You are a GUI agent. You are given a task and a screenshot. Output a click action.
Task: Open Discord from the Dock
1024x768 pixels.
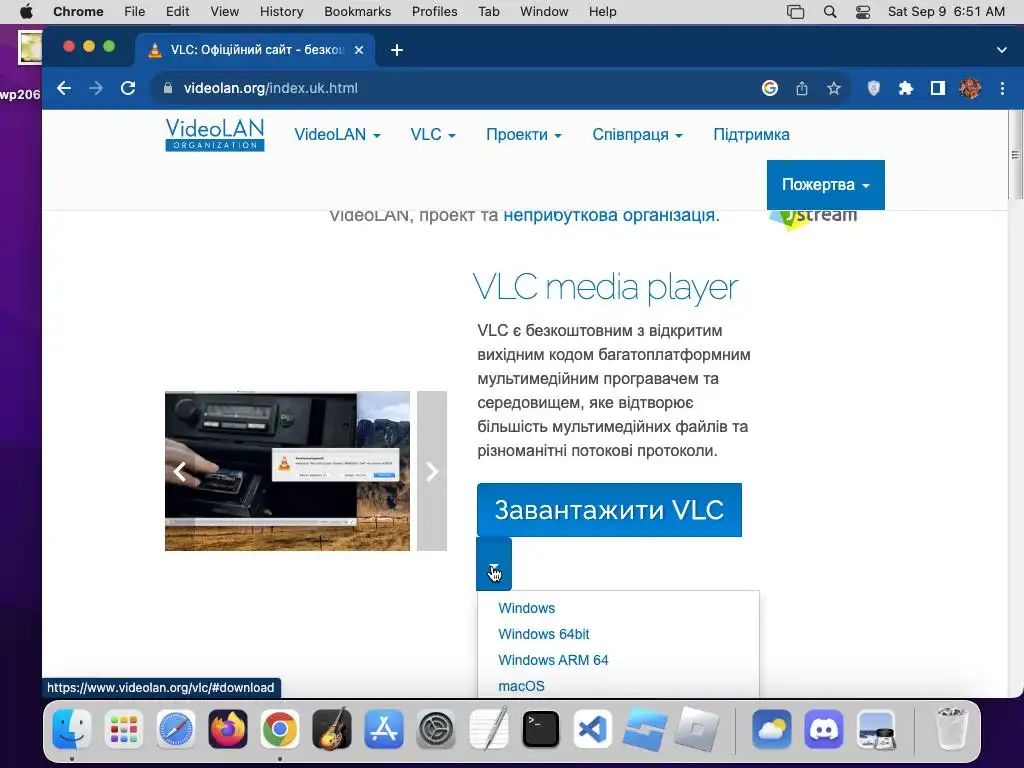point(824,729)
